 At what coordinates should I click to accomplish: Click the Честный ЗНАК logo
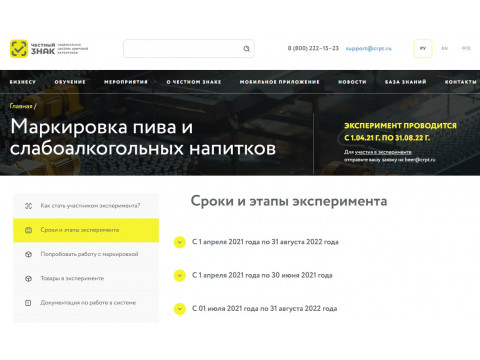tap(49, 49)
